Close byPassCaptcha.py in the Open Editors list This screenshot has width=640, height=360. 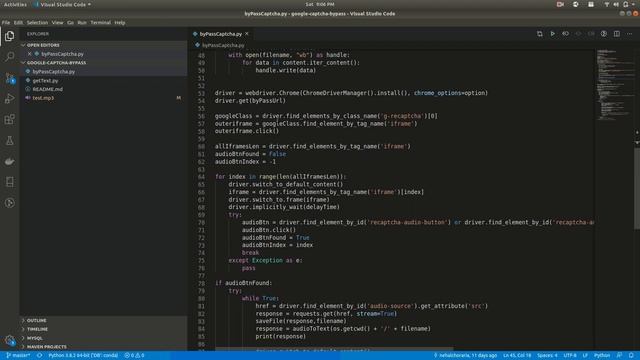(x=29, y=54)
